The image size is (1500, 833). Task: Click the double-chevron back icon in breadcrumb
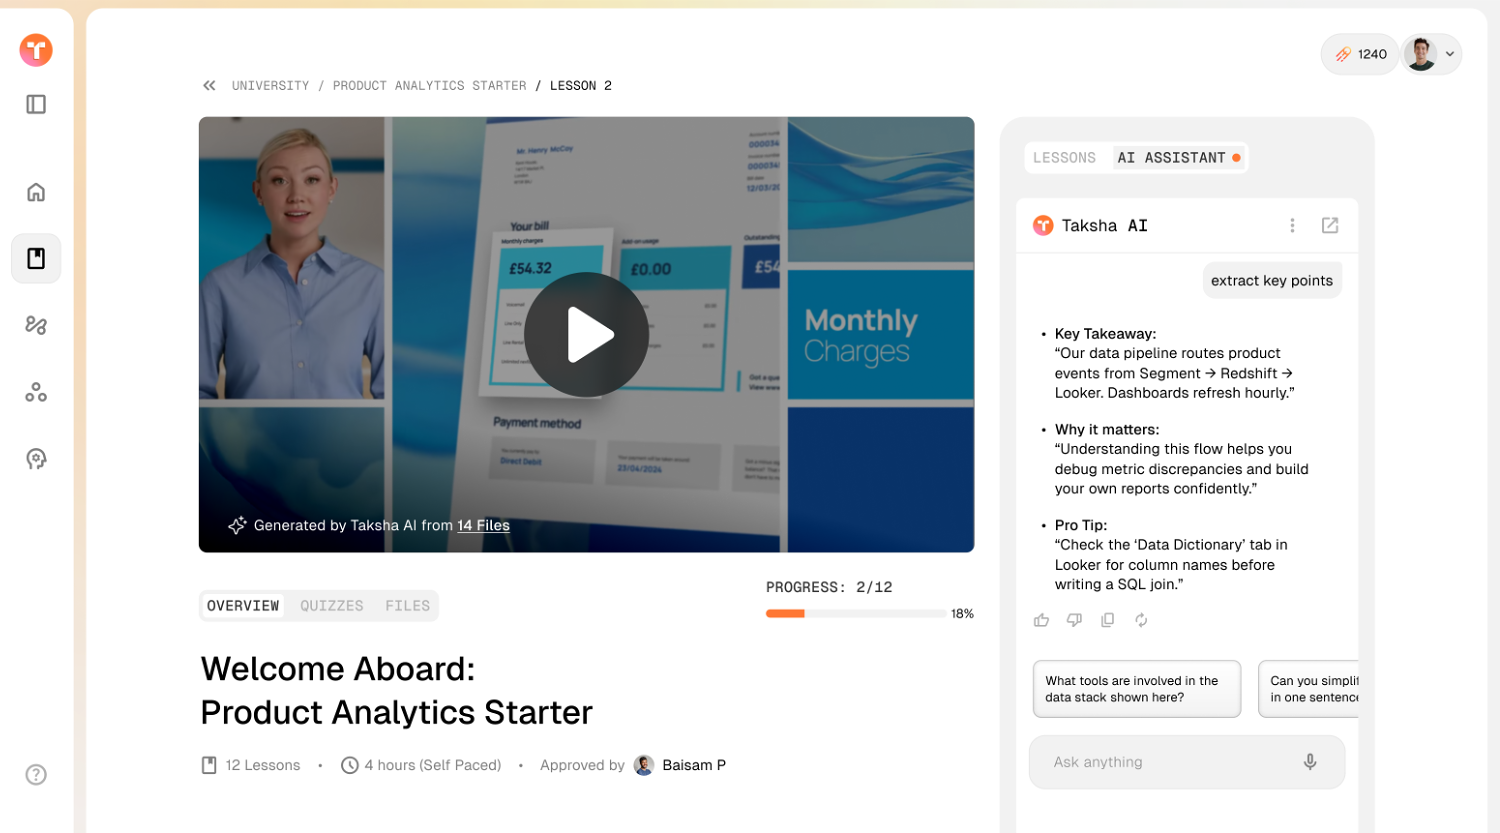[x=209, y=86]
